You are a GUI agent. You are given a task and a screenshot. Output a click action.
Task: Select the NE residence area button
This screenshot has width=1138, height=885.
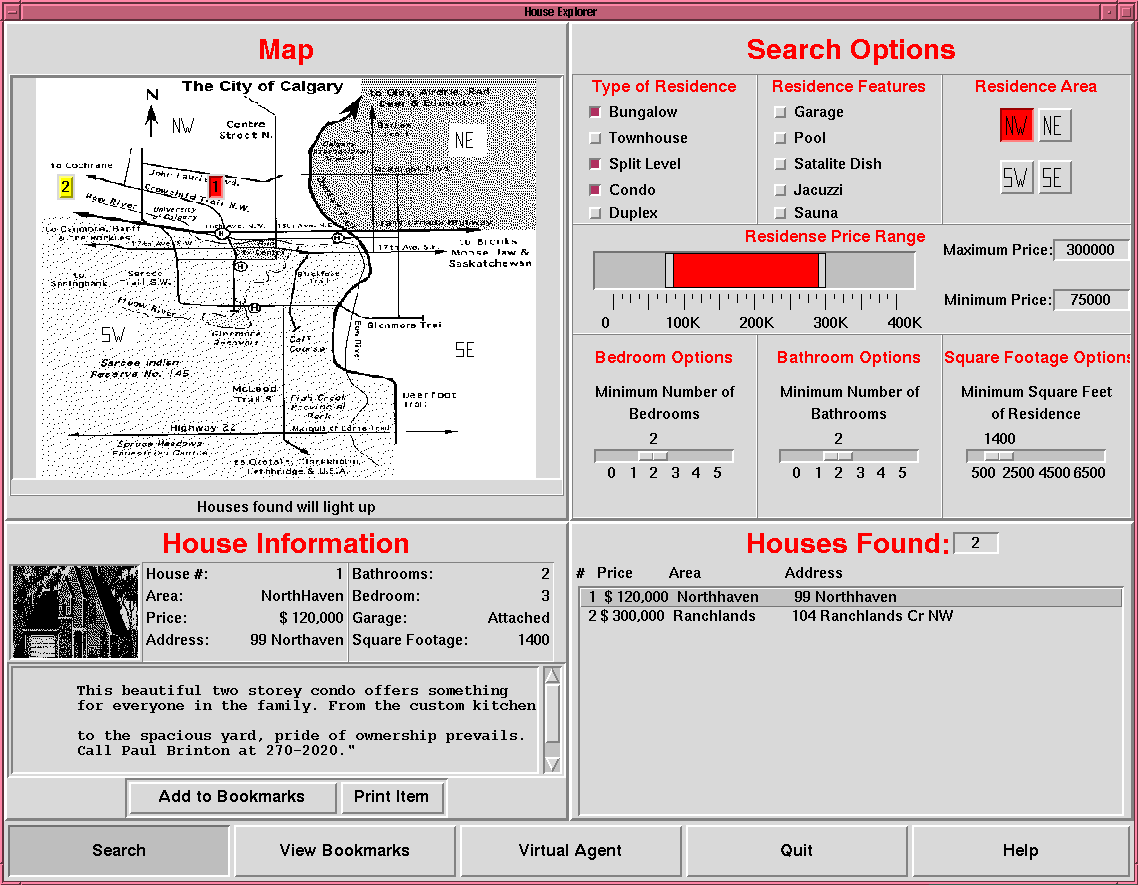point(1053,126)
